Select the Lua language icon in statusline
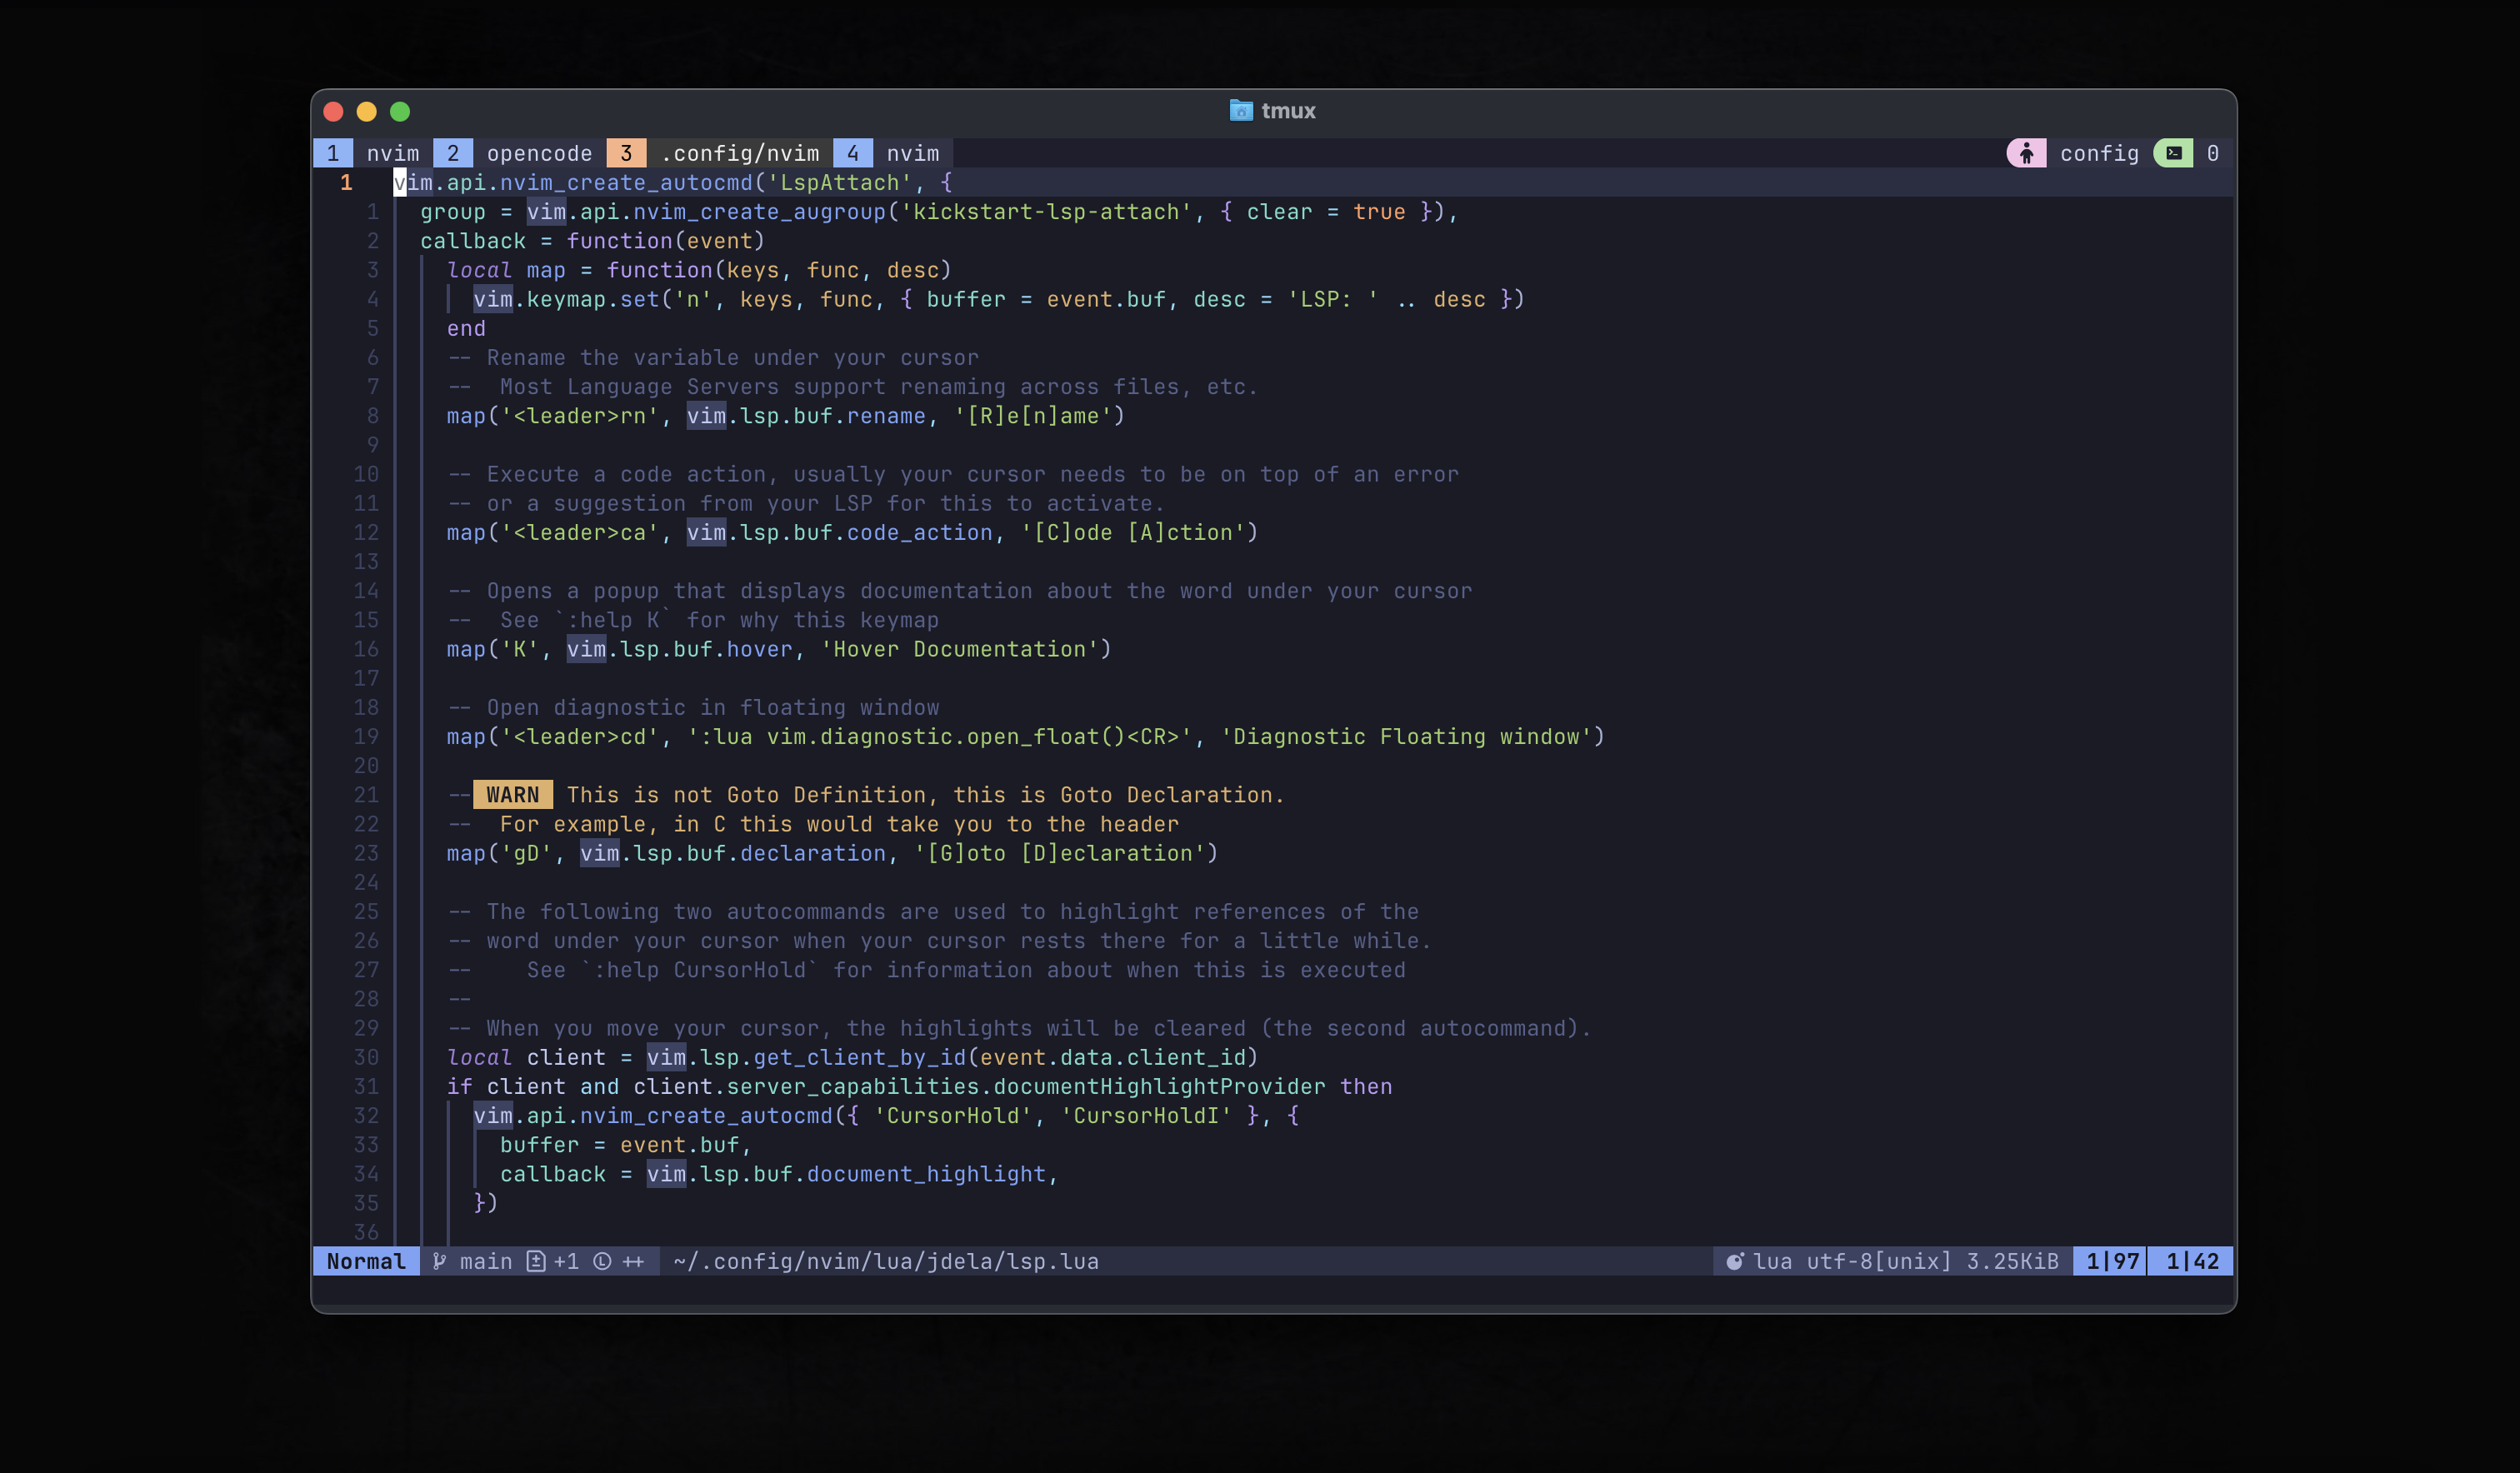Screen dimensions: 2520x1473 tap(1736, 1261)
